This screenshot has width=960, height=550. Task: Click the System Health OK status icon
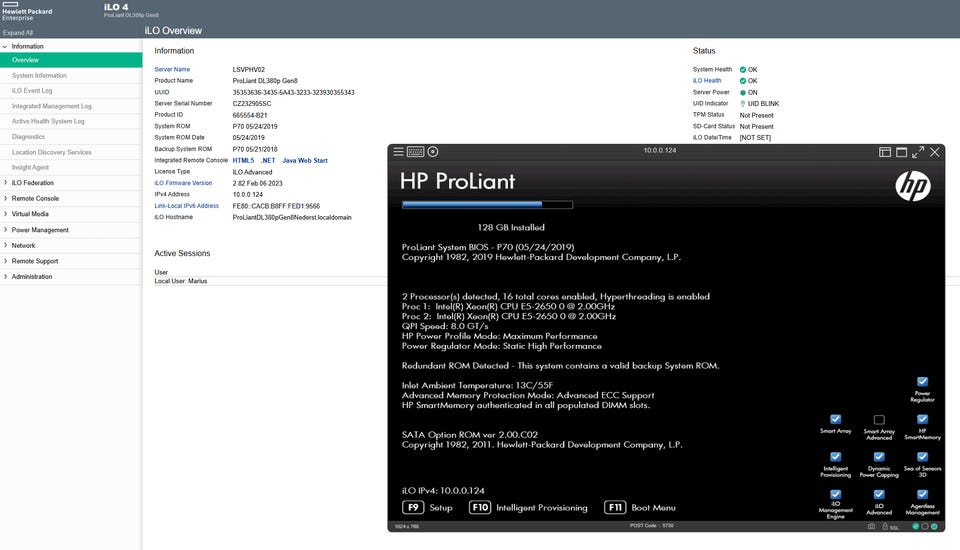pyautogui.click(x=743, y=70)
